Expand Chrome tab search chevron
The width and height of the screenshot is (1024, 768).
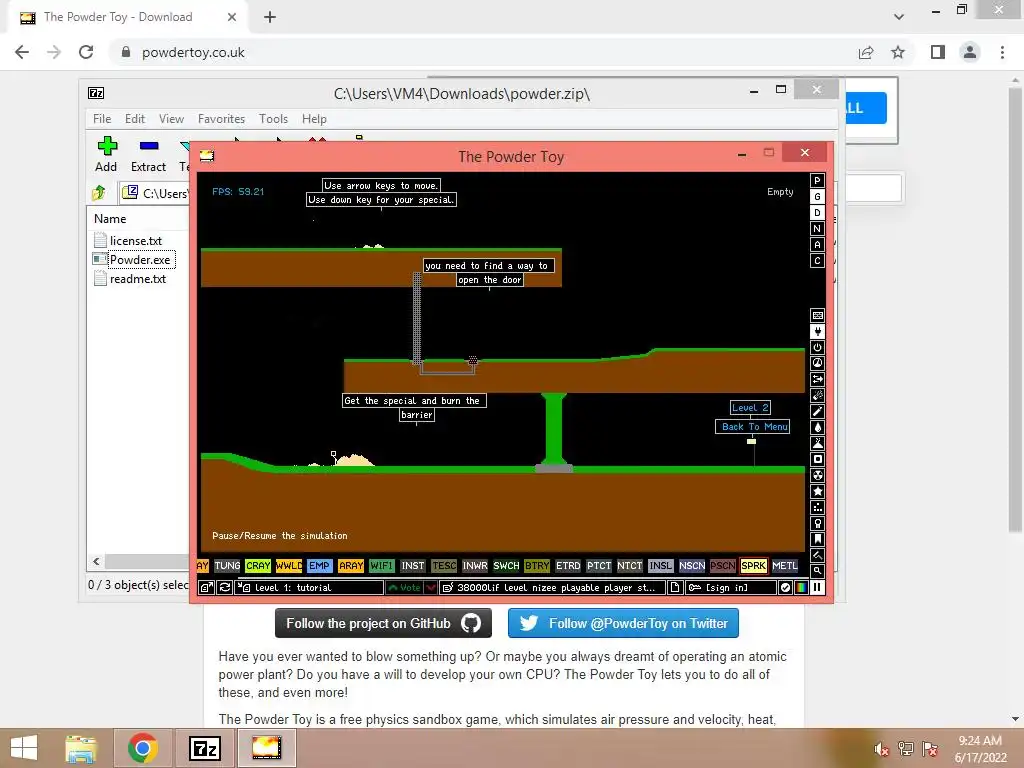[x=899, y=17]
